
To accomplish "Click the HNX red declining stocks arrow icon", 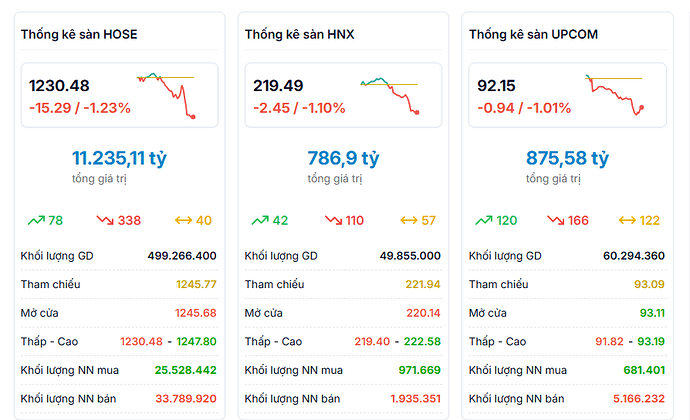I will click(x=329, y=220).
